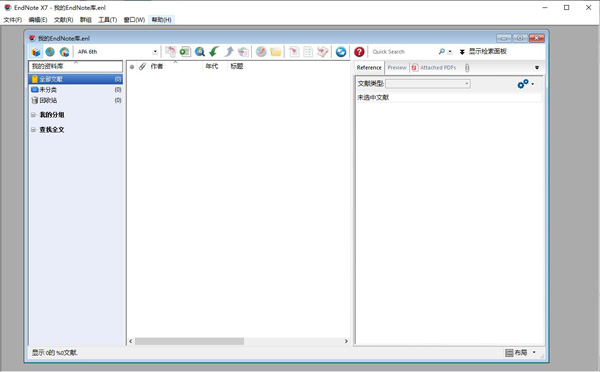Click the Find Full Text icon
This screenshot has width=600, height=372.
[243, 52]
